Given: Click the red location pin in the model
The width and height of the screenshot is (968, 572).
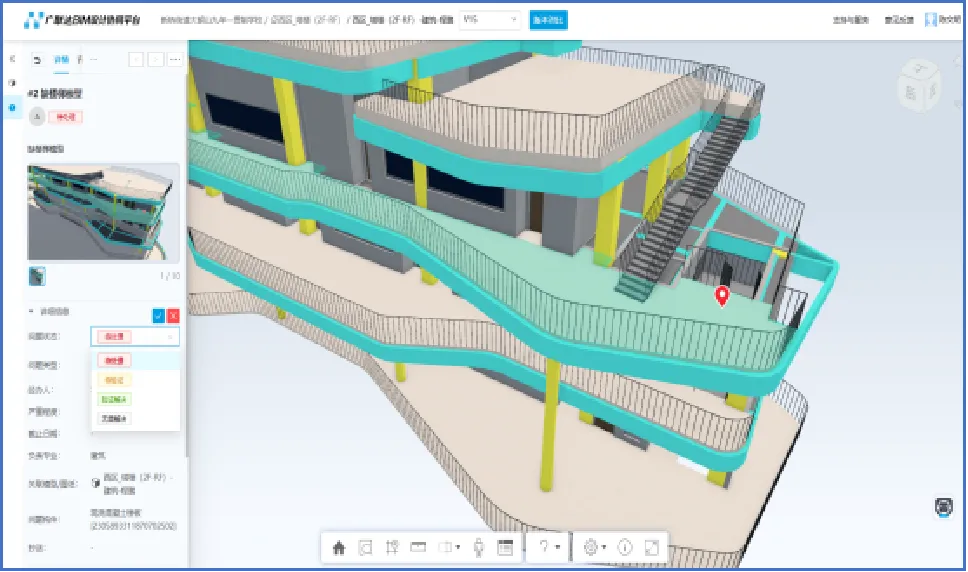Looking at the screenshot, I should [x=722, y=296].
